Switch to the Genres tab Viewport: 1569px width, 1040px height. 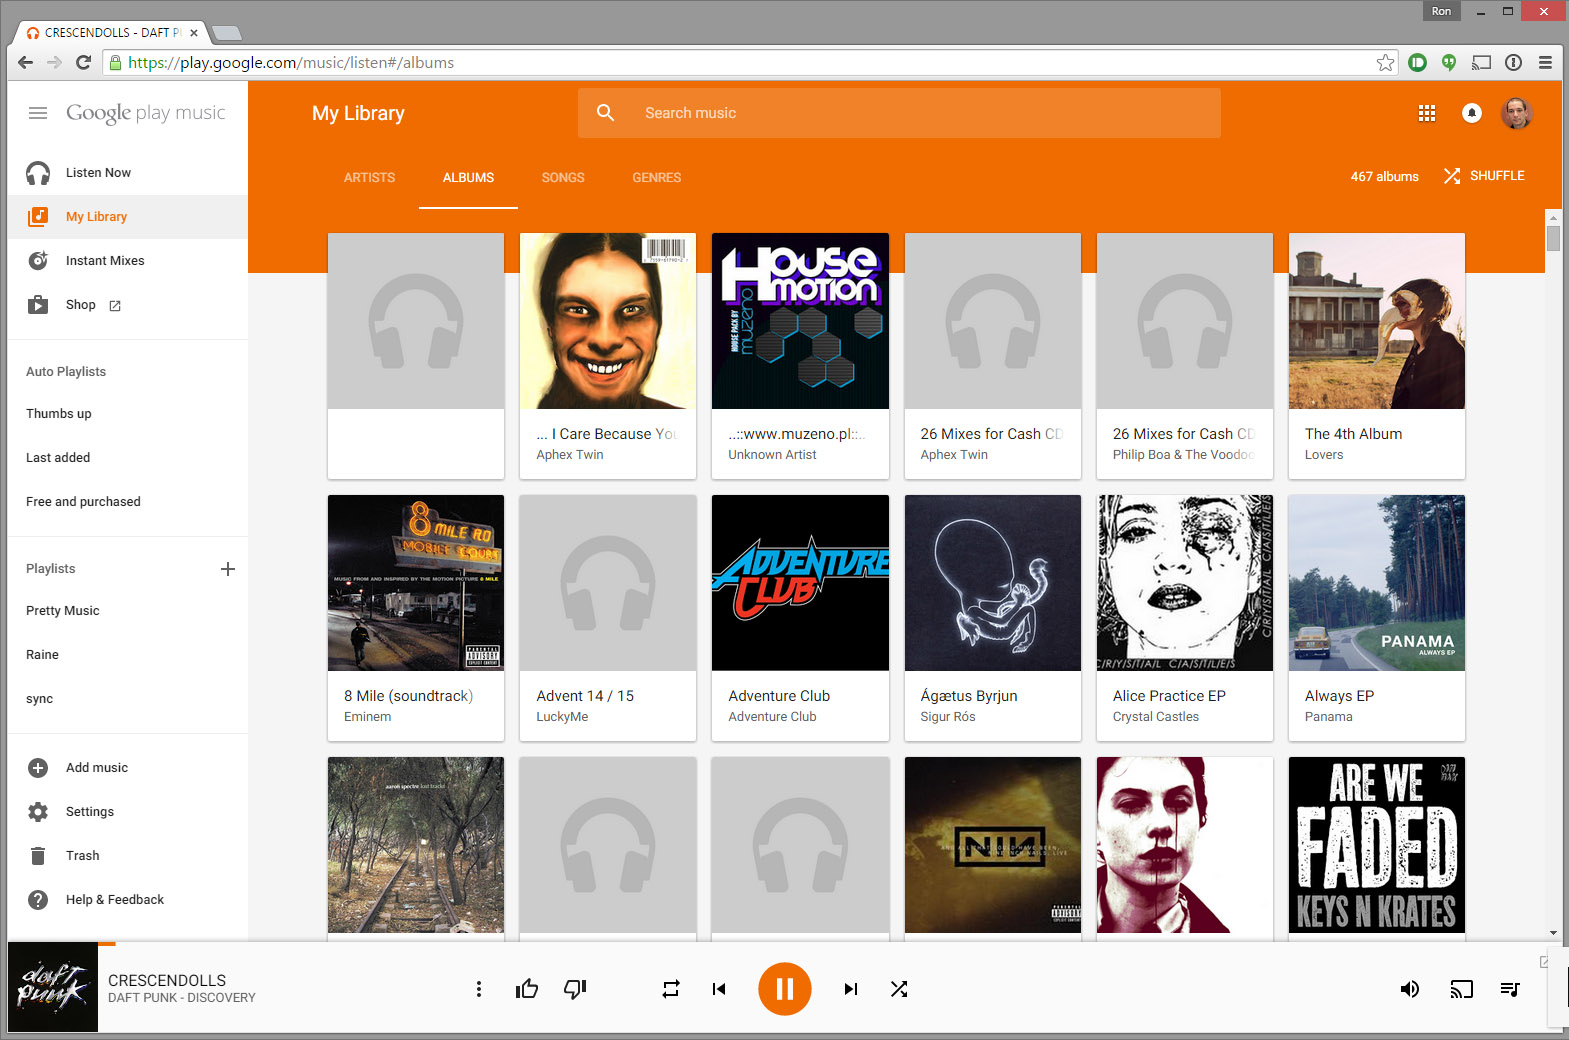pos(657,178)
